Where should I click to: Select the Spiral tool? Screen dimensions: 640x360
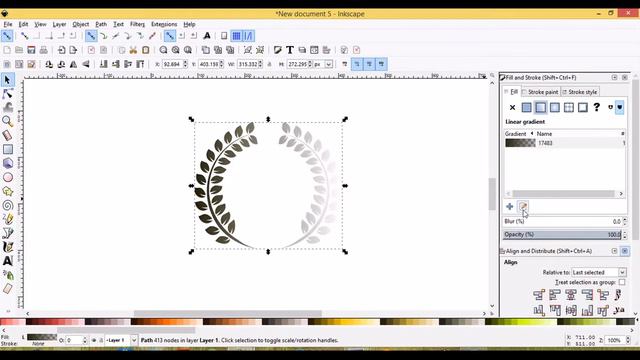click(x=7, y=205)
